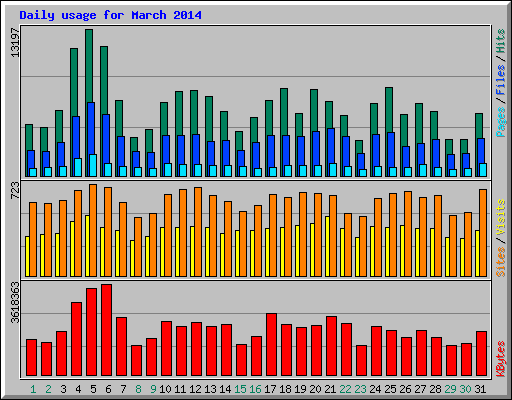Click the green hits bar for day 25
The width and height of the screenshot is (512, 400).
(x=389, y=110)
